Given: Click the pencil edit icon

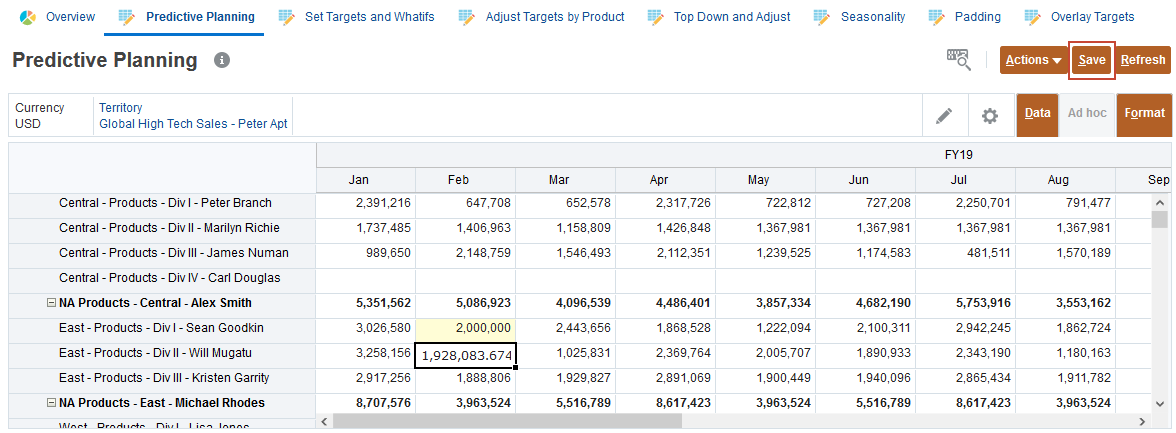Looking at the screenshot, I should pos(944,116).
